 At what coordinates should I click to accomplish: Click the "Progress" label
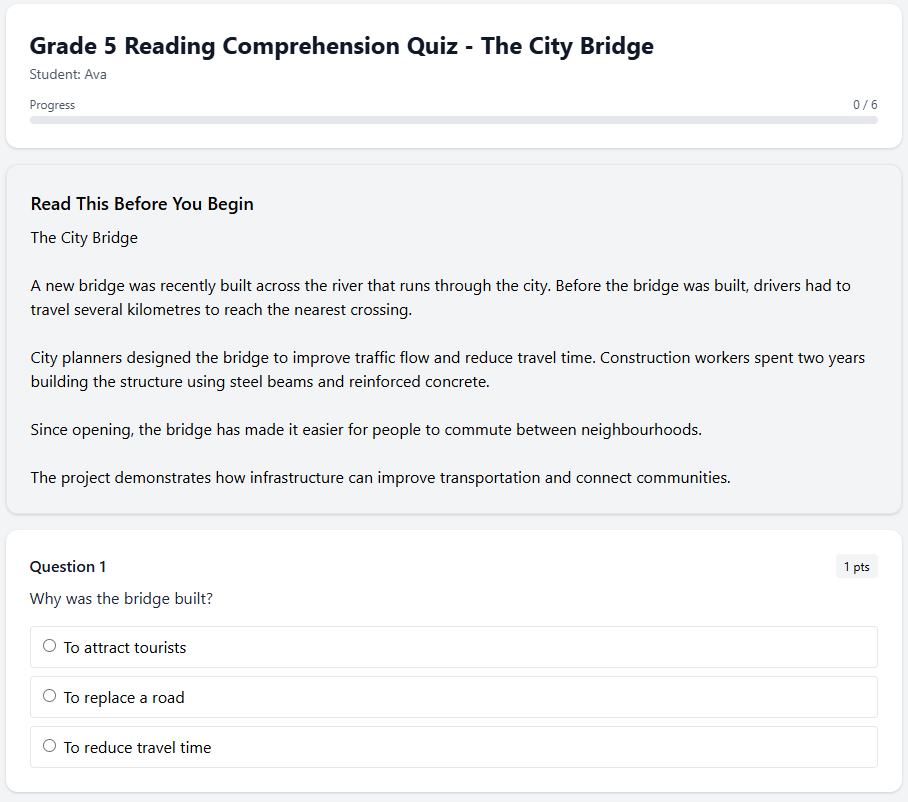point(52,104)
